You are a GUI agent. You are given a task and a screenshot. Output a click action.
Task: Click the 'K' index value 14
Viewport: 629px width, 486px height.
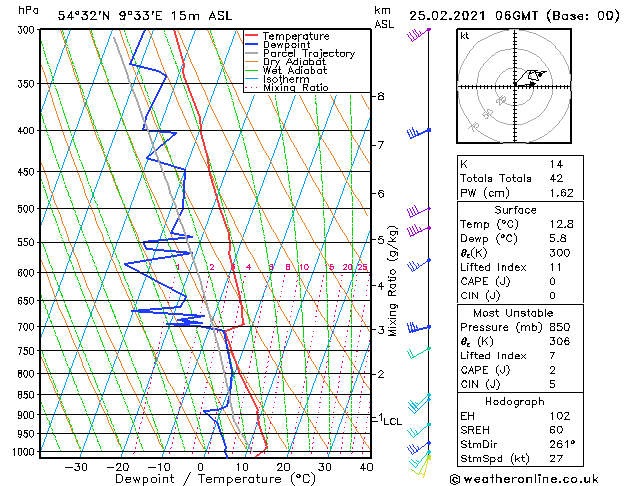[556, 164]
